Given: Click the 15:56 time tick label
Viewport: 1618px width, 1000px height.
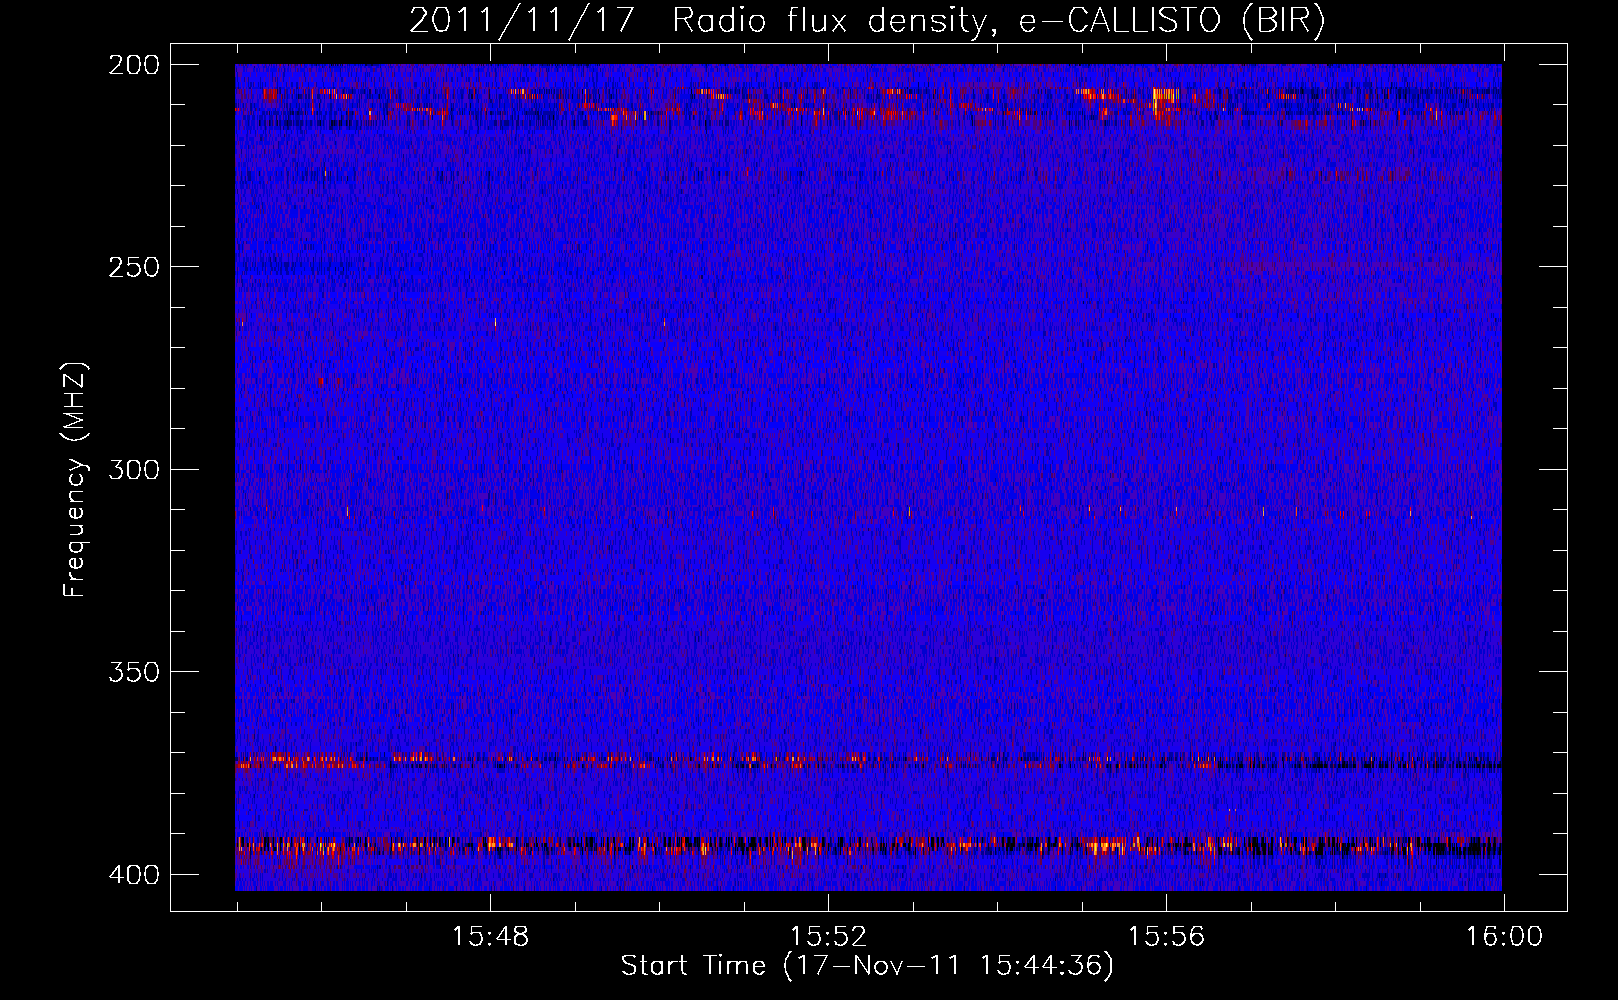Looking at the screenshot, I should click(x=1166, y=937).
